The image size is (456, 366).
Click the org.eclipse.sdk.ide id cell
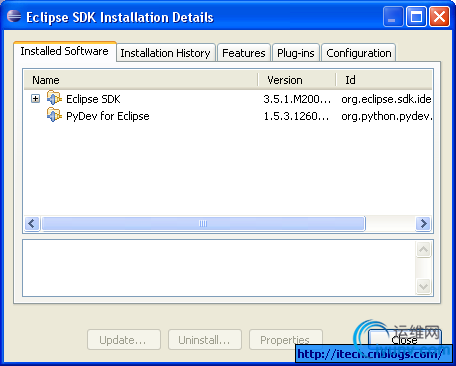(386, 99)
